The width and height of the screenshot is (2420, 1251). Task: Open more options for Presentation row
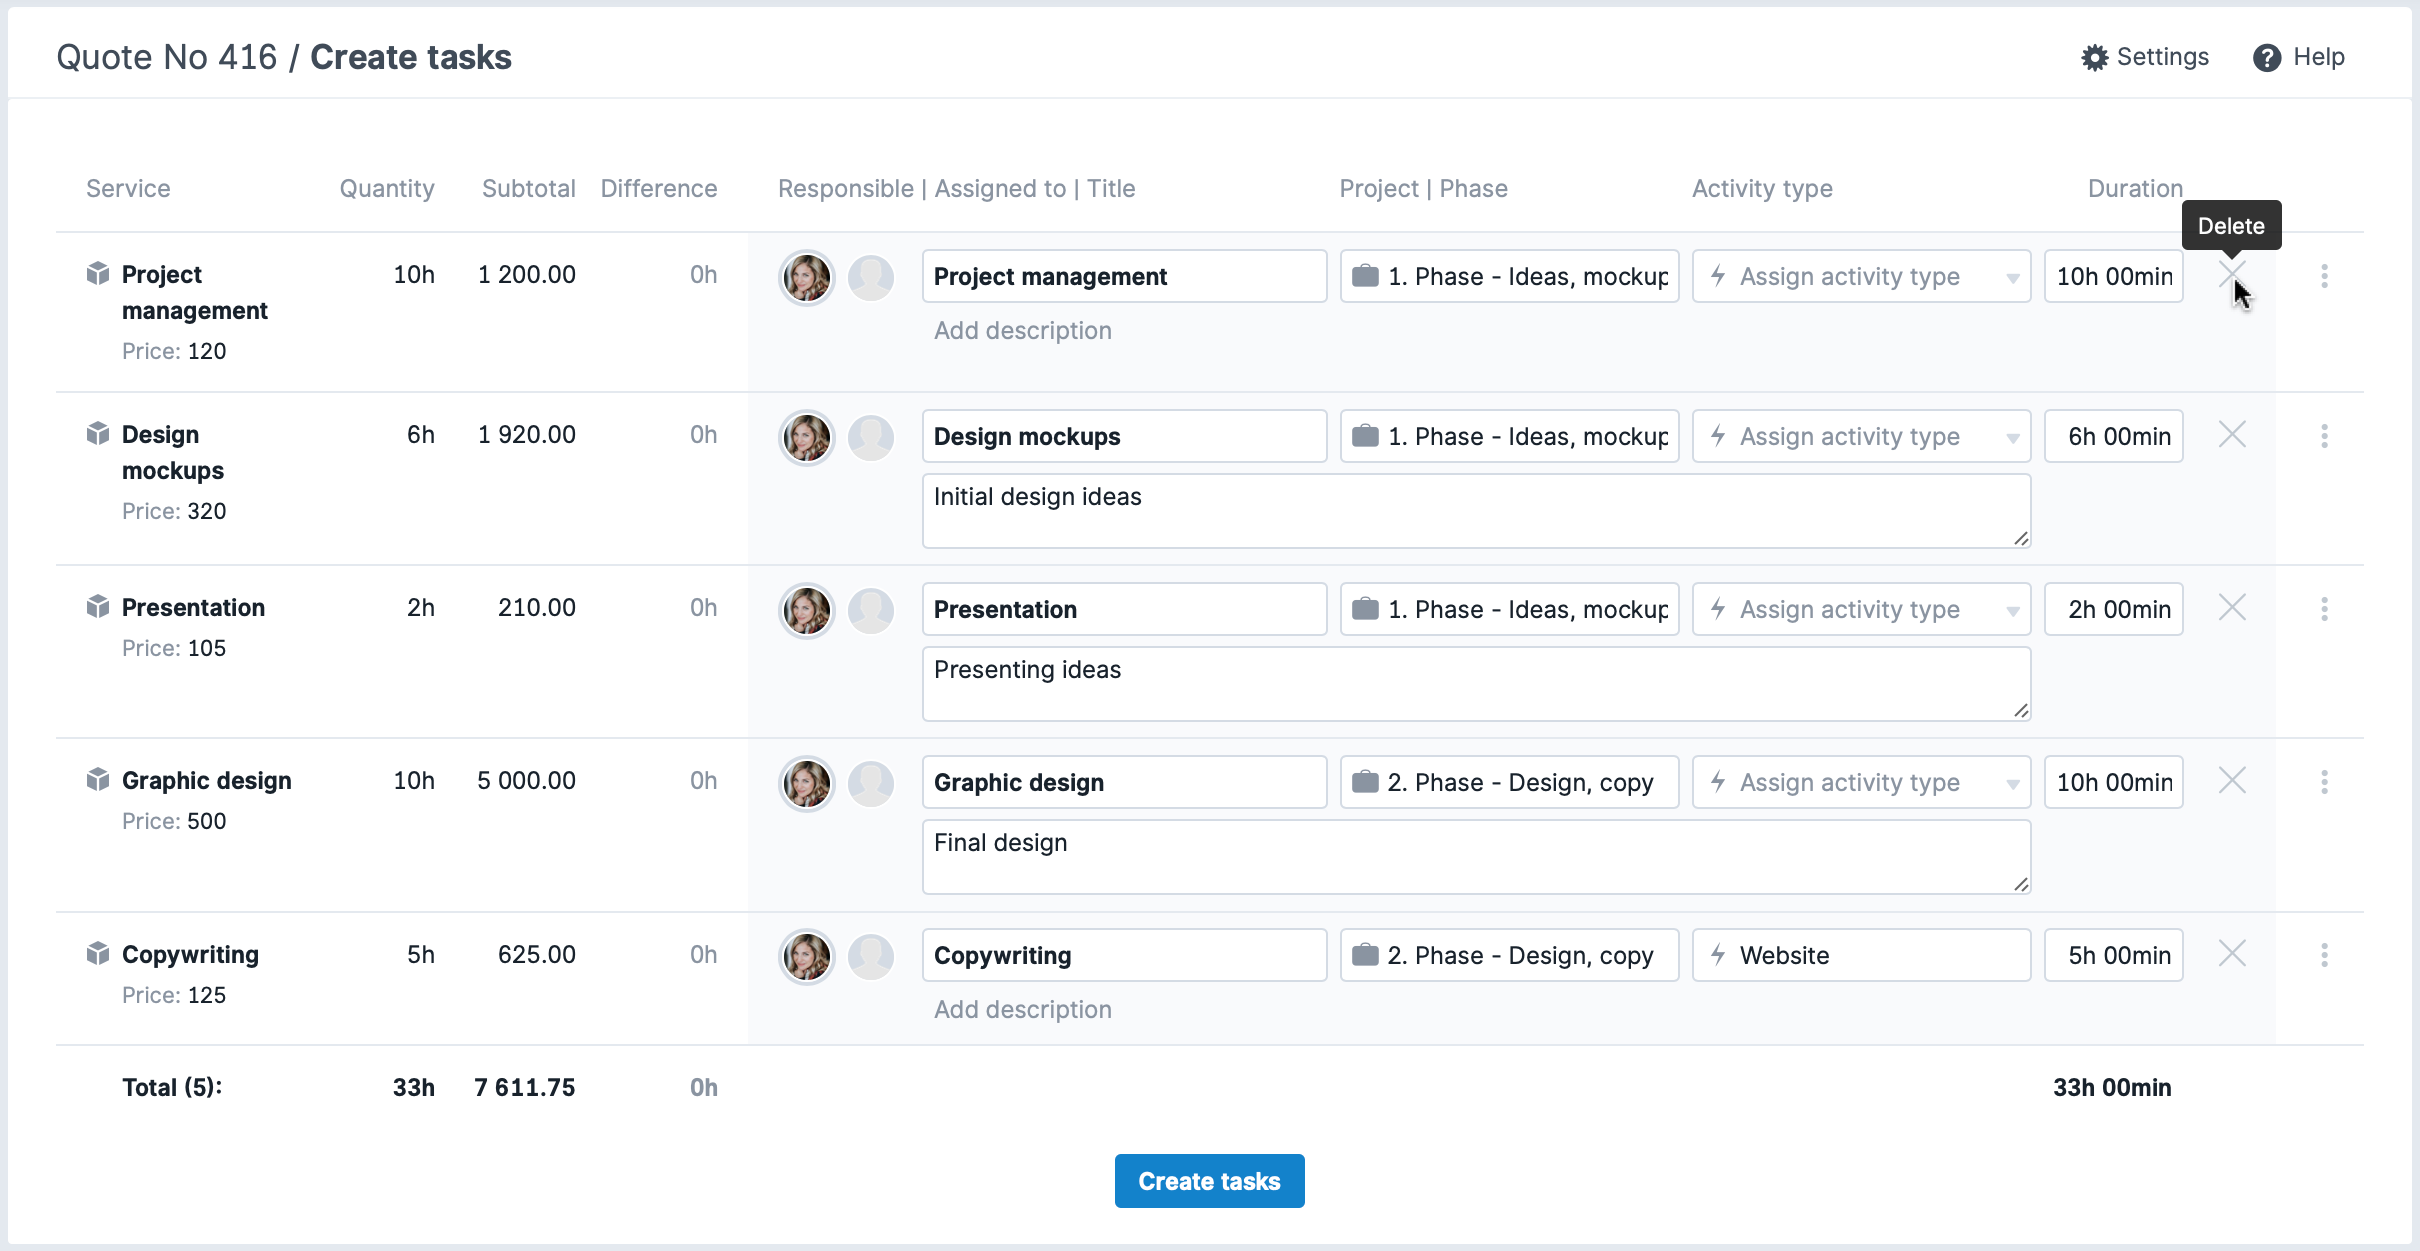click(x=2324, y=609)
